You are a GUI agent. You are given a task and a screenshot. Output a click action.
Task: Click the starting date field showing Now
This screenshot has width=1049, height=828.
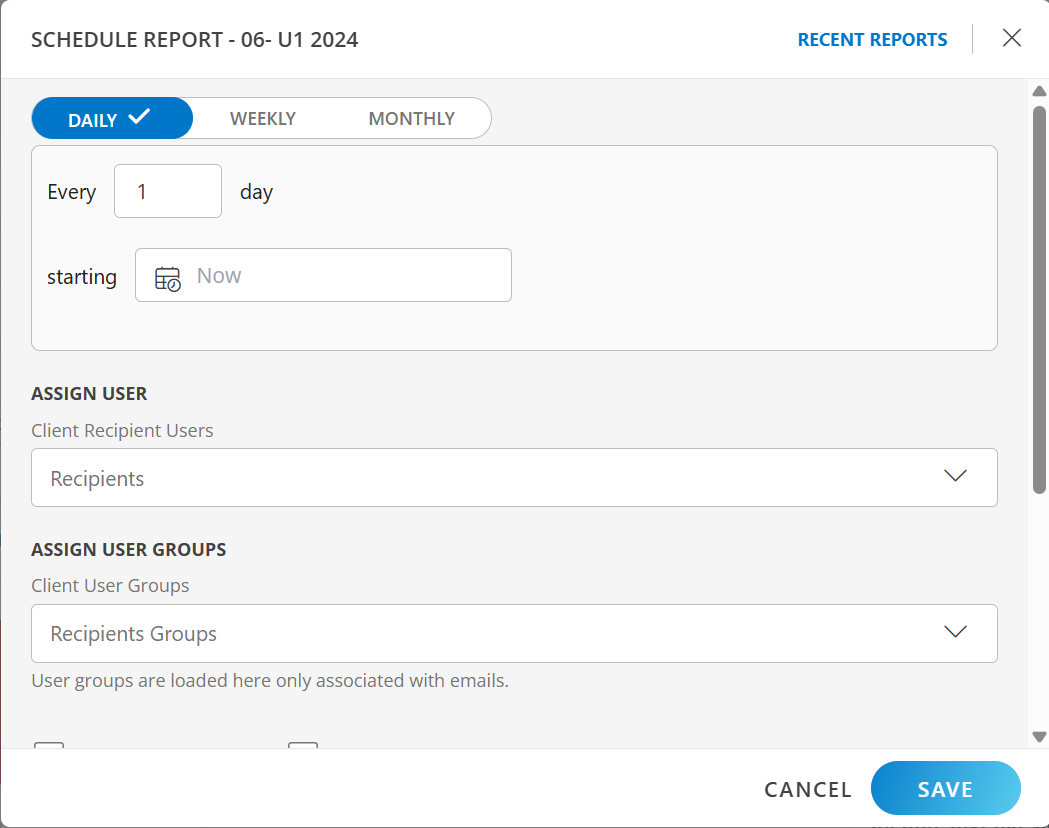[340, 275]
